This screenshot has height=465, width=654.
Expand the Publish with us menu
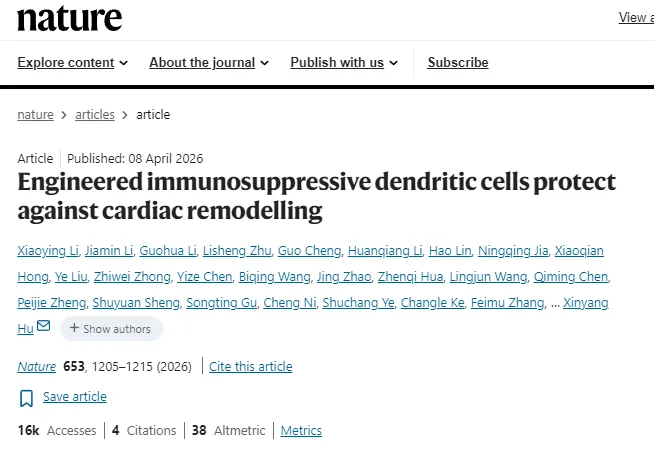coord(344,63)
